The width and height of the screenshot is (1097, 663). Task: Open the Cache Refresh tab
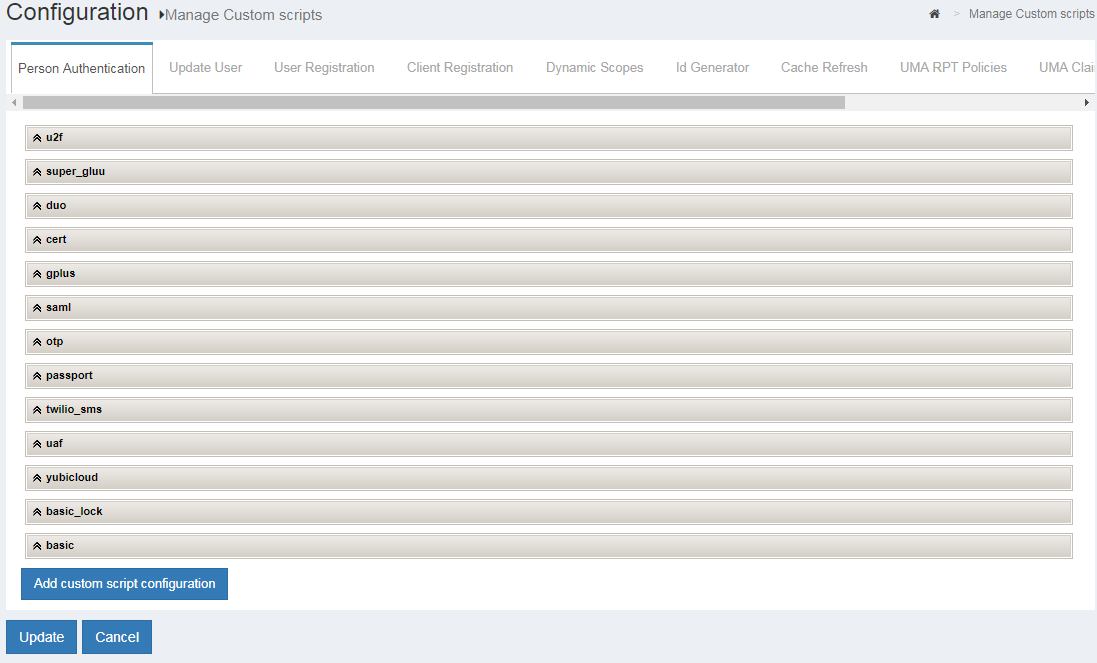coord(824,67)
